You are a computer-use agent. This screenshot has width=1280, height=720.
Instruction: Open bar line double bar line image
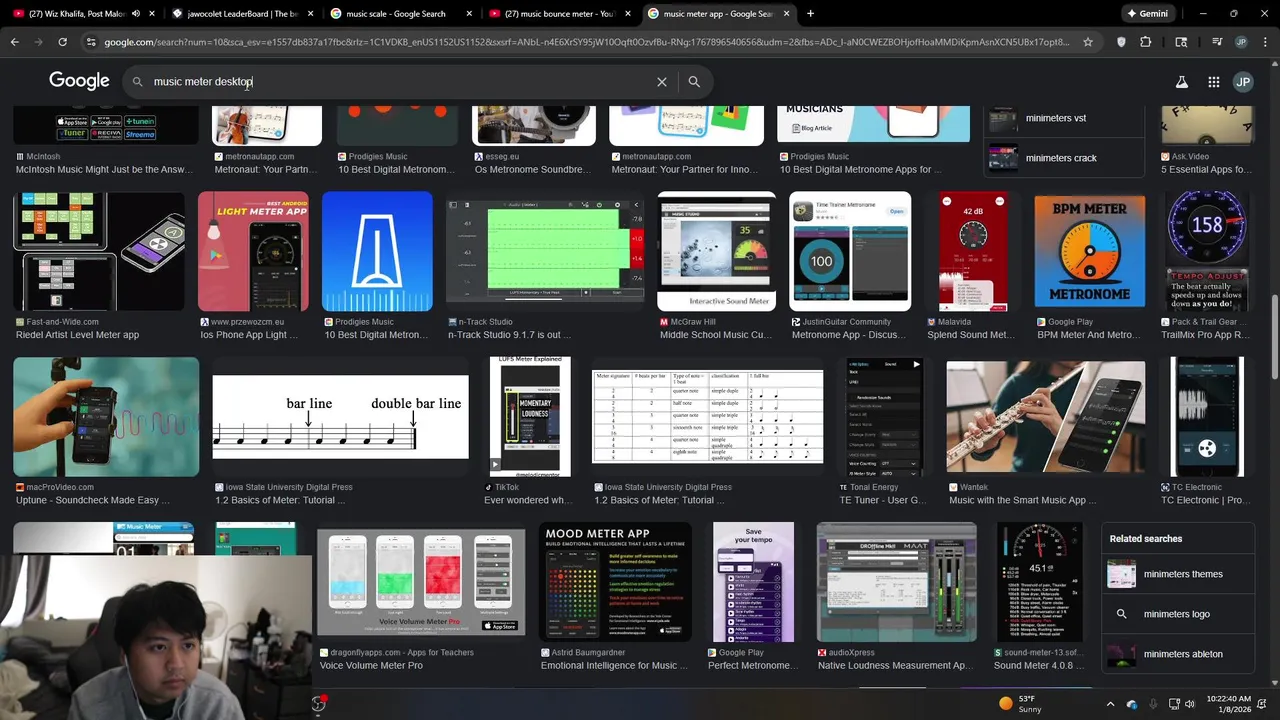(x=340, y=416)
